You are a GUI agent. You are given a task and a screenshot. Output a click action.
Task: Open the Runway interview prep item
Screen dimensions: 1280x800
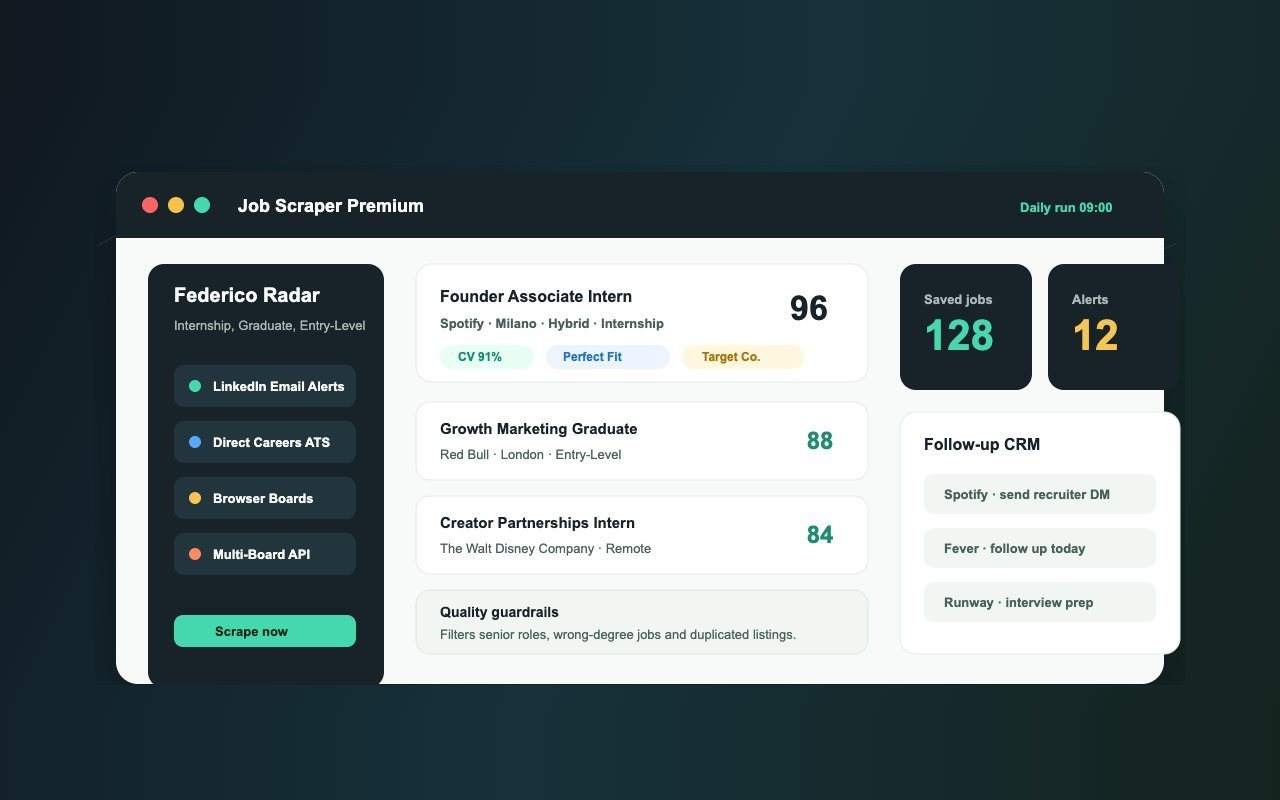click(x=1040, y=602)
